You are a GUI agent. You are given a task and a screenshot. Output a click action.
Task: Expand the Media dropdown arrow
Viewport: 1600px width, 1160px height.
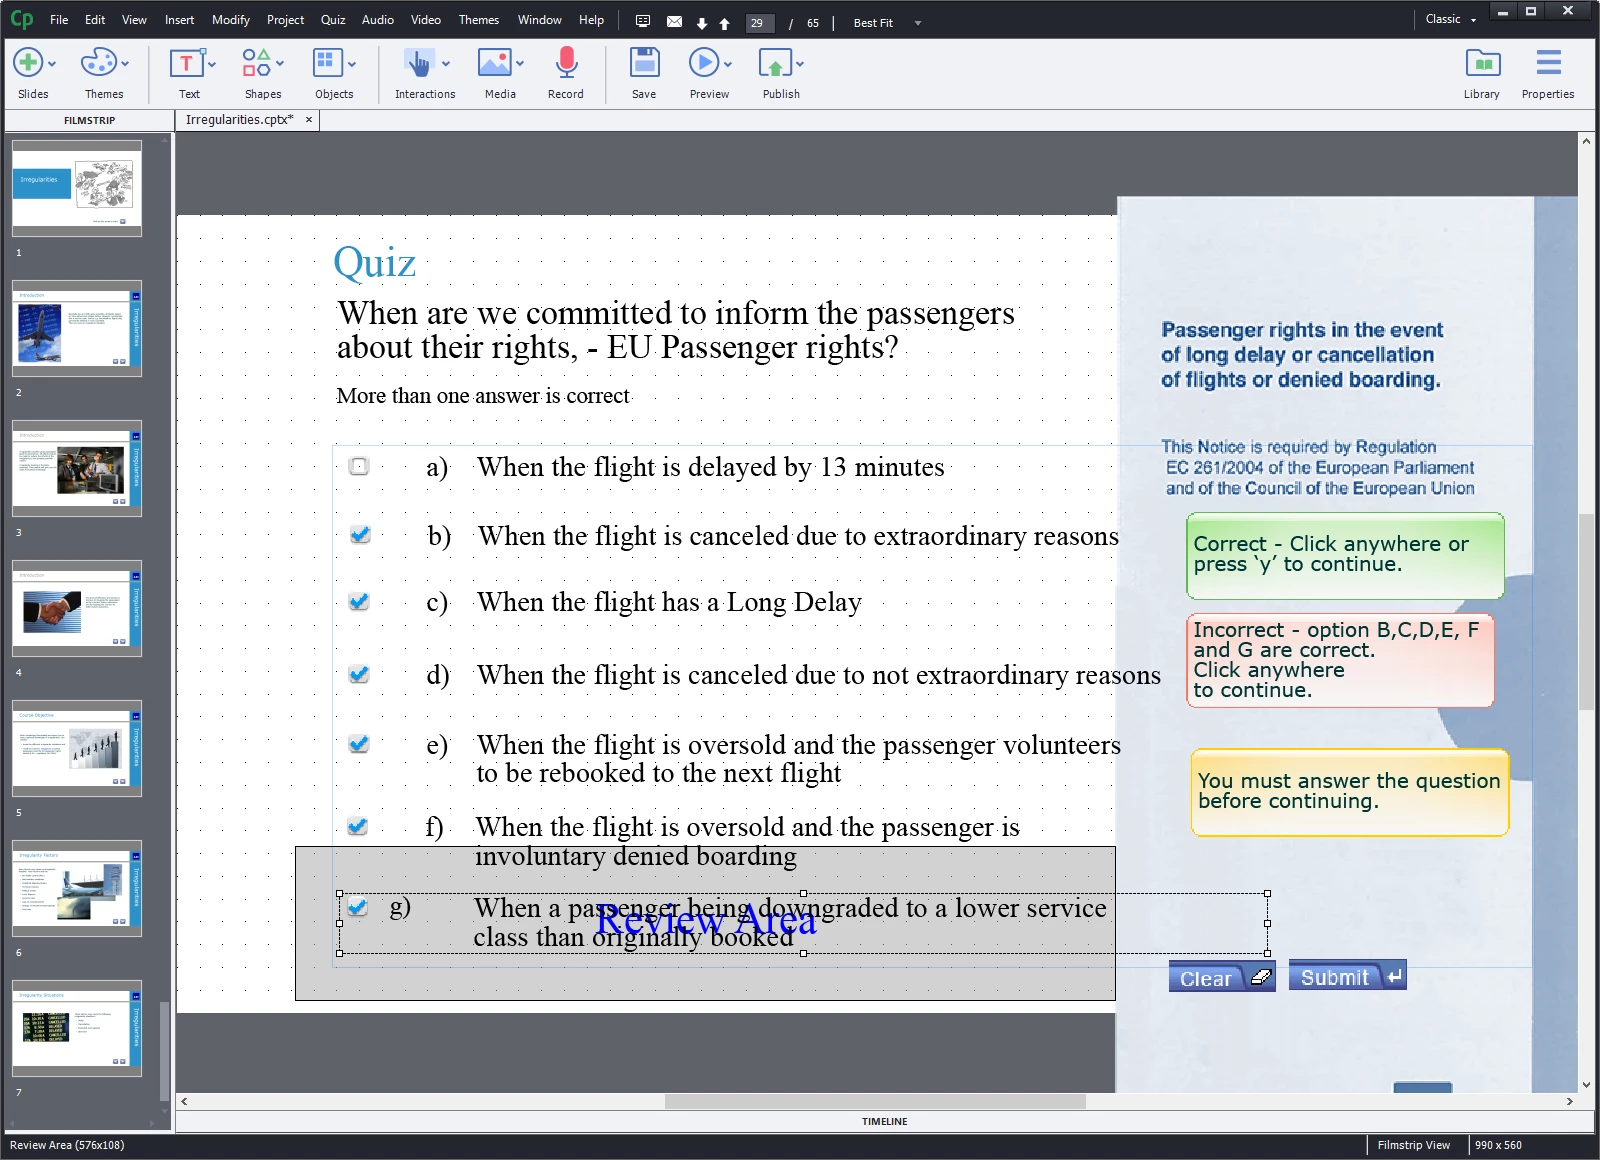point(520,64)
